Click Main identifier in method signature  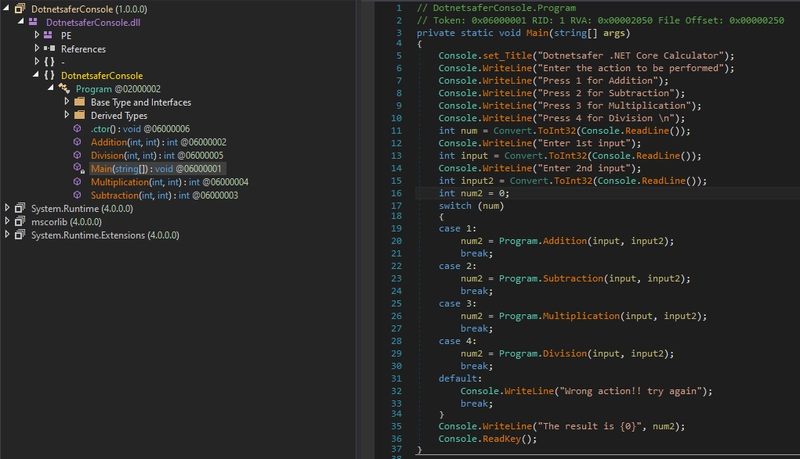pos(537,33)
